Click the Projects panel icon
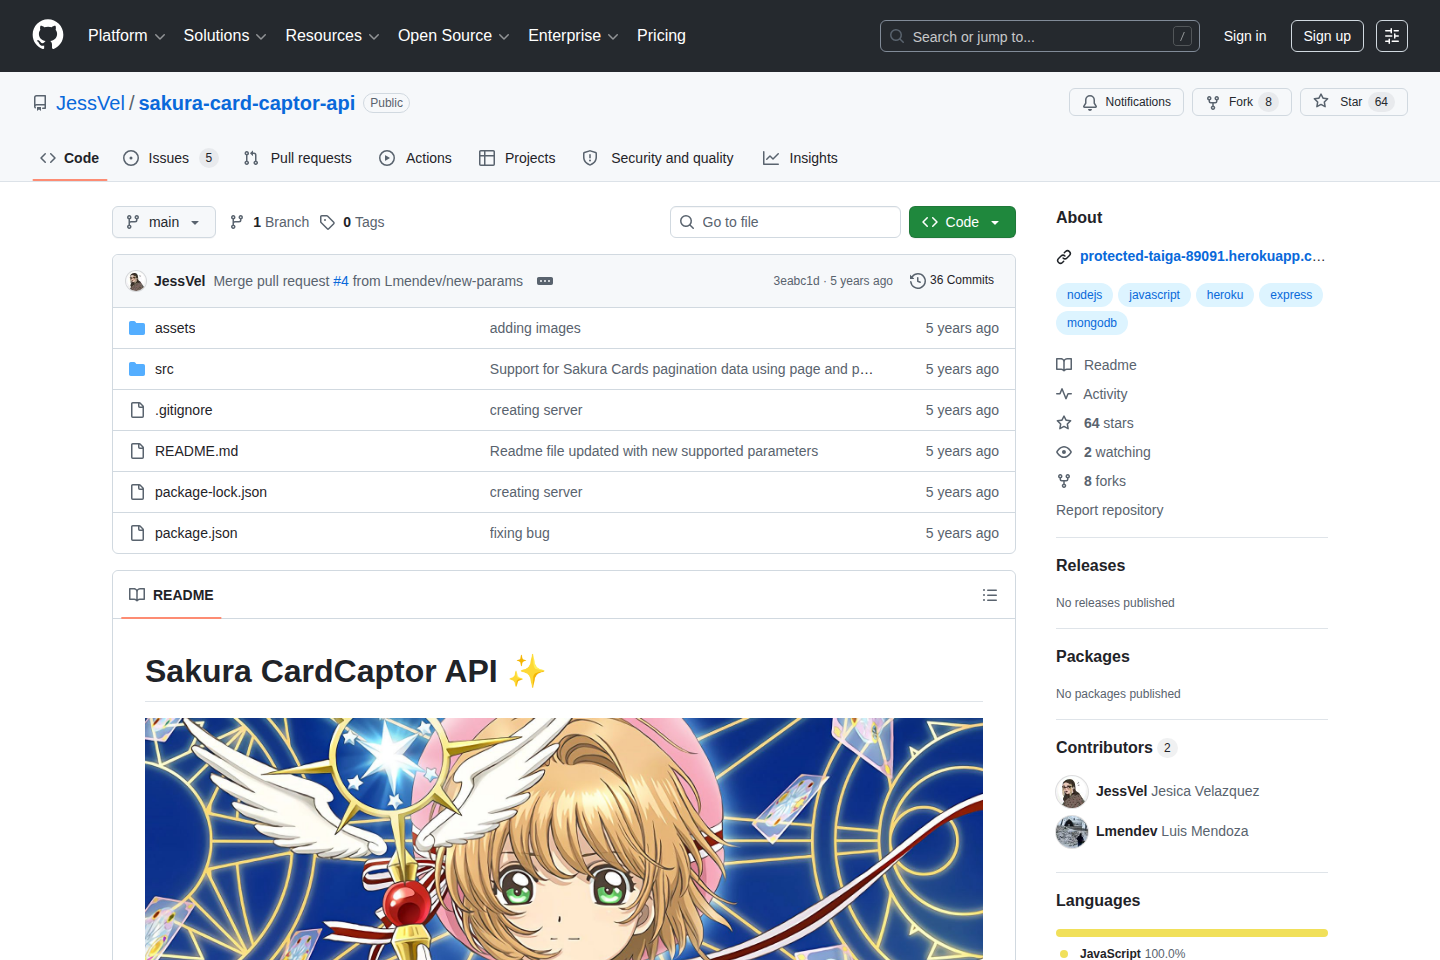 [x=487, y=158]
